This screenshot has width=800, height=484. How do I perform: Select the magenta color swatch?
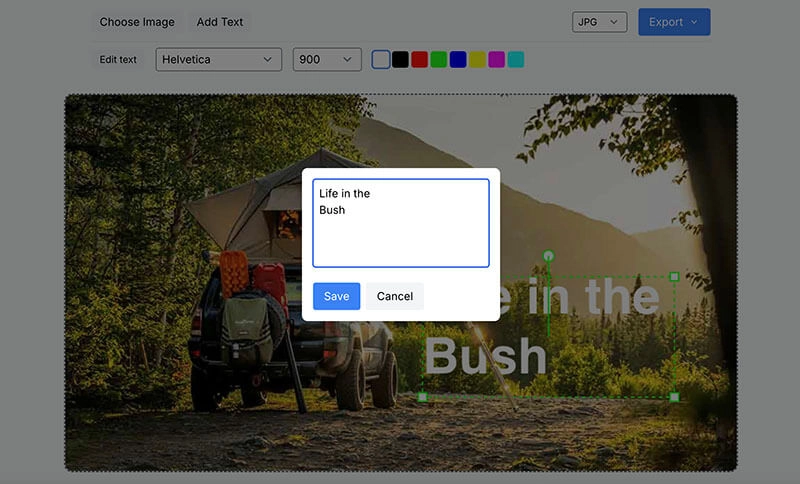click(x=497, y=60)
